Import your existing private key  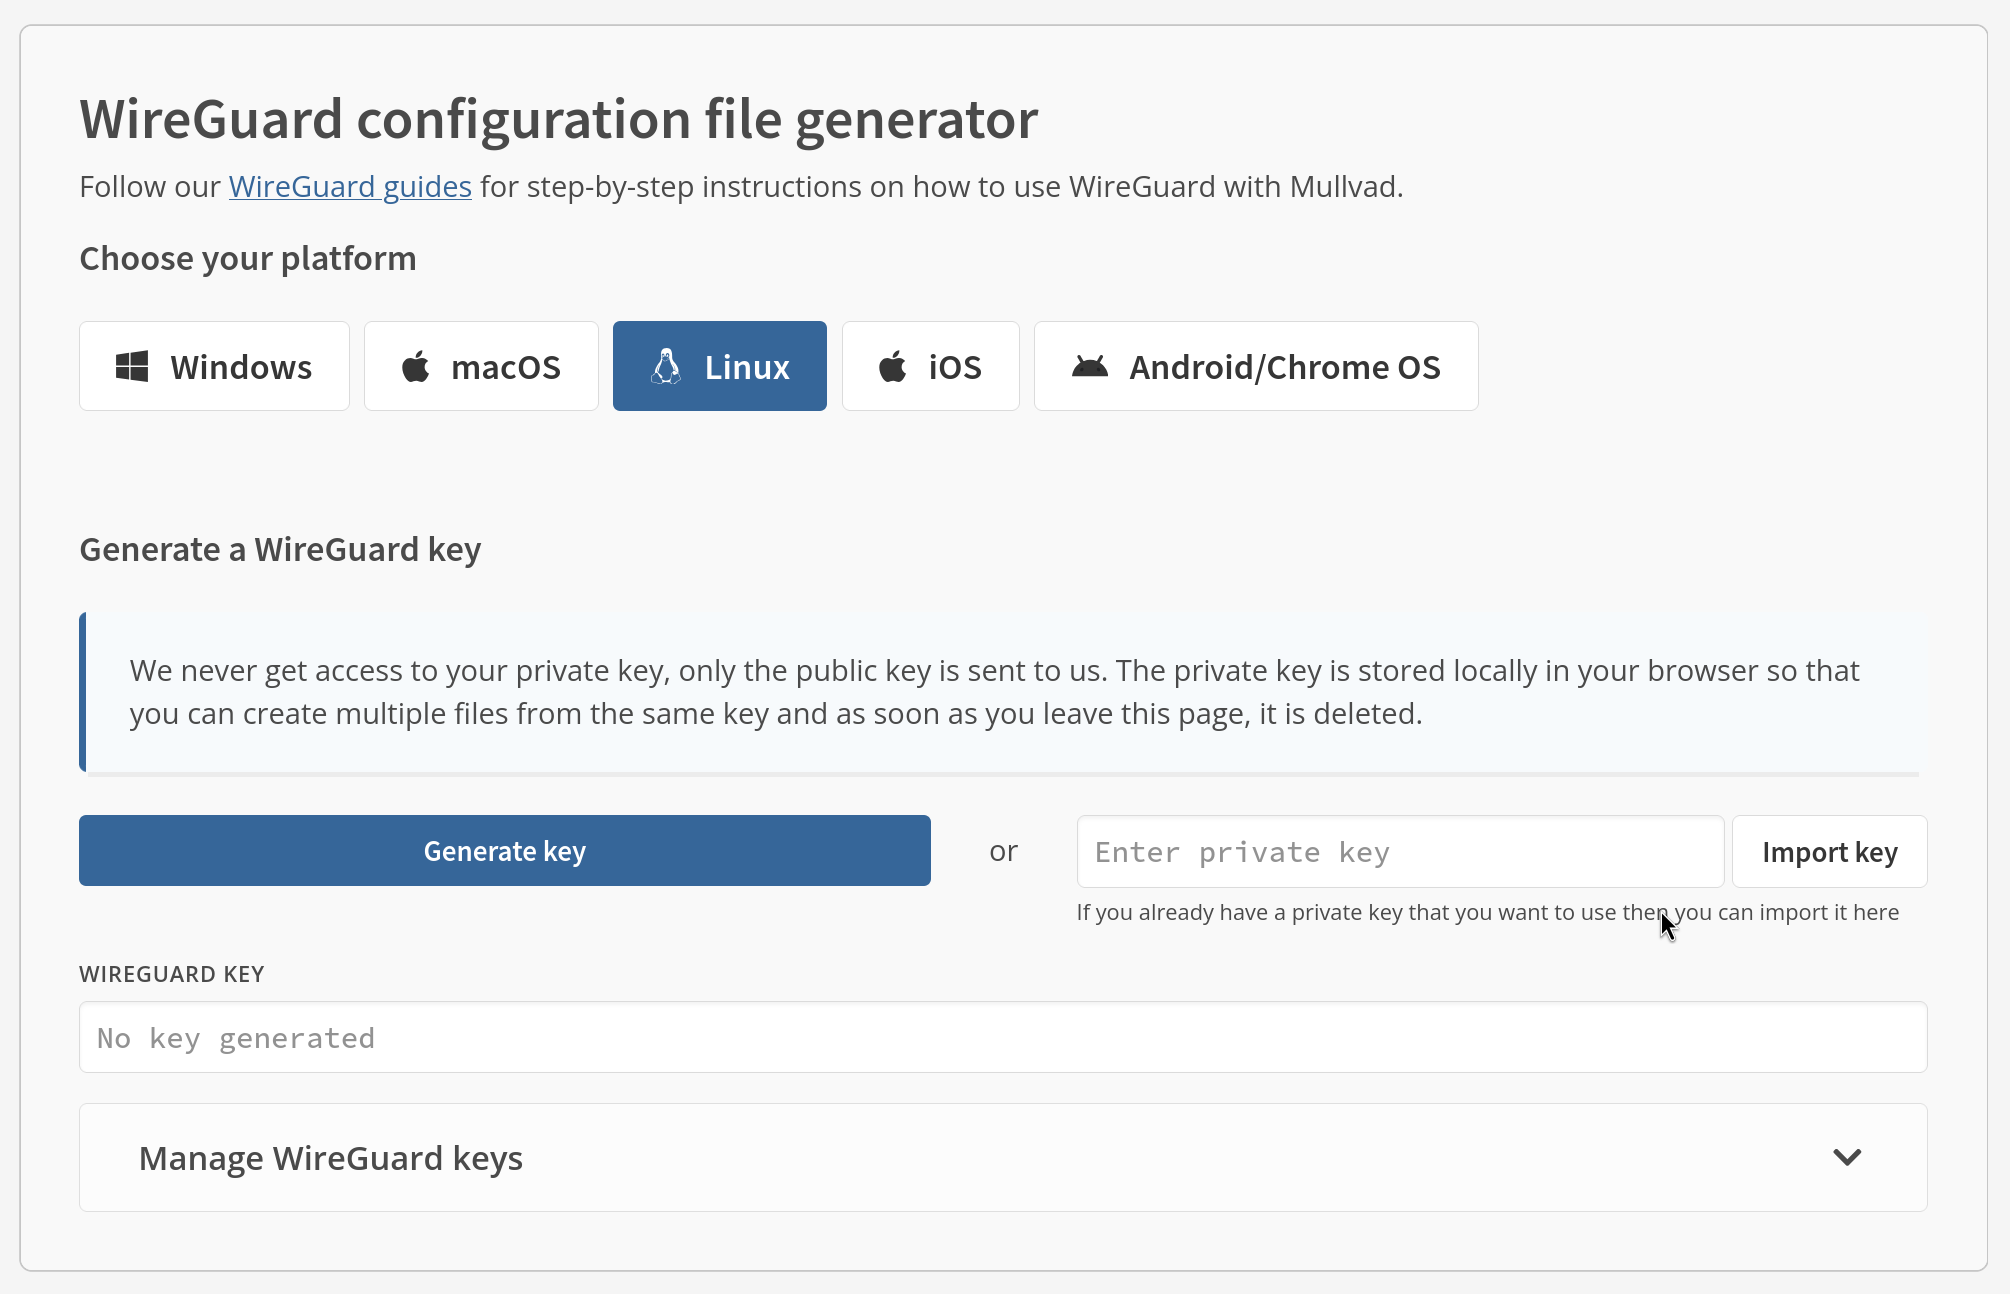(x=1829, y=851)
